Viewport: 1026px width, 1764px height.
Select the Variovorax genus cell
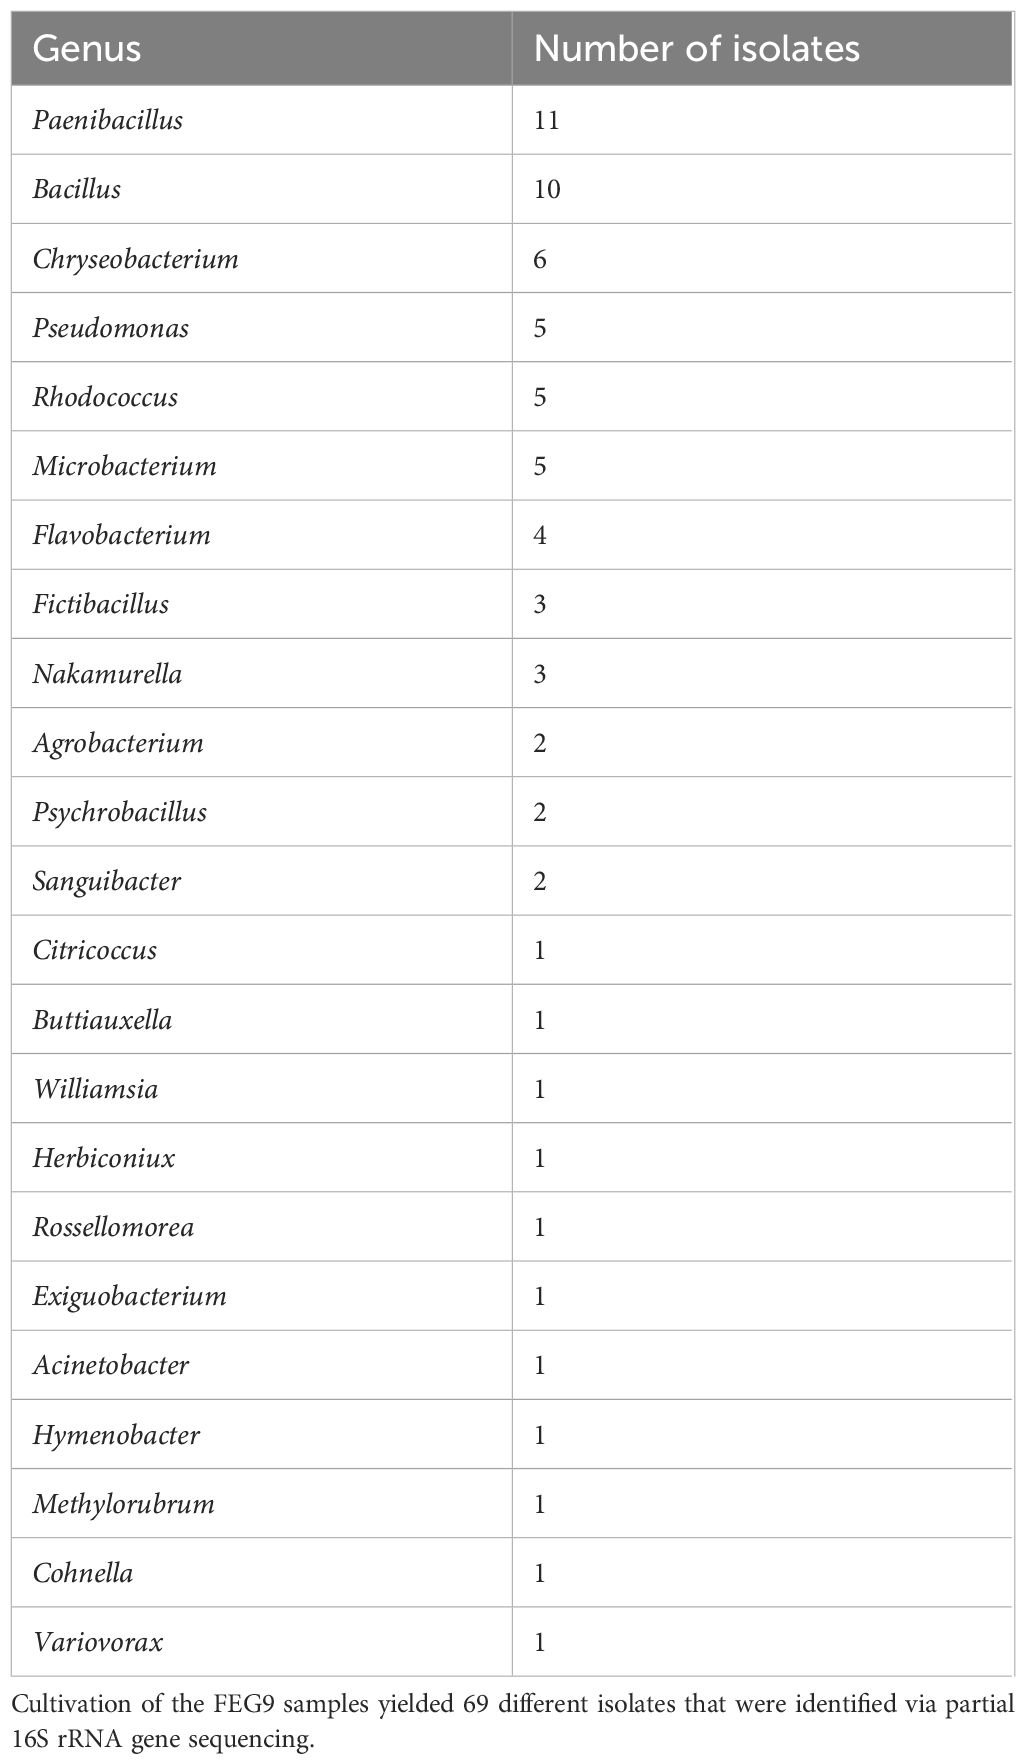tap(97, 1642)
